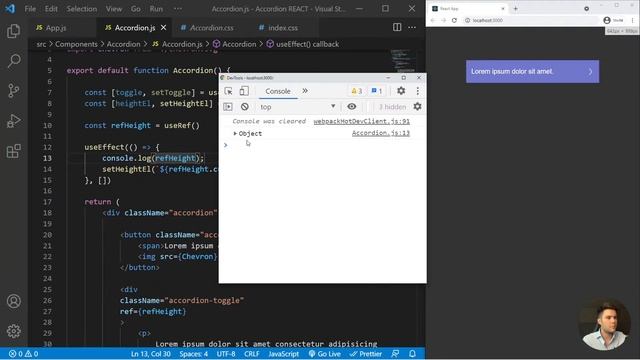Open the Manage gear in activity bar

pyautogui.click(x=13, y=331)
